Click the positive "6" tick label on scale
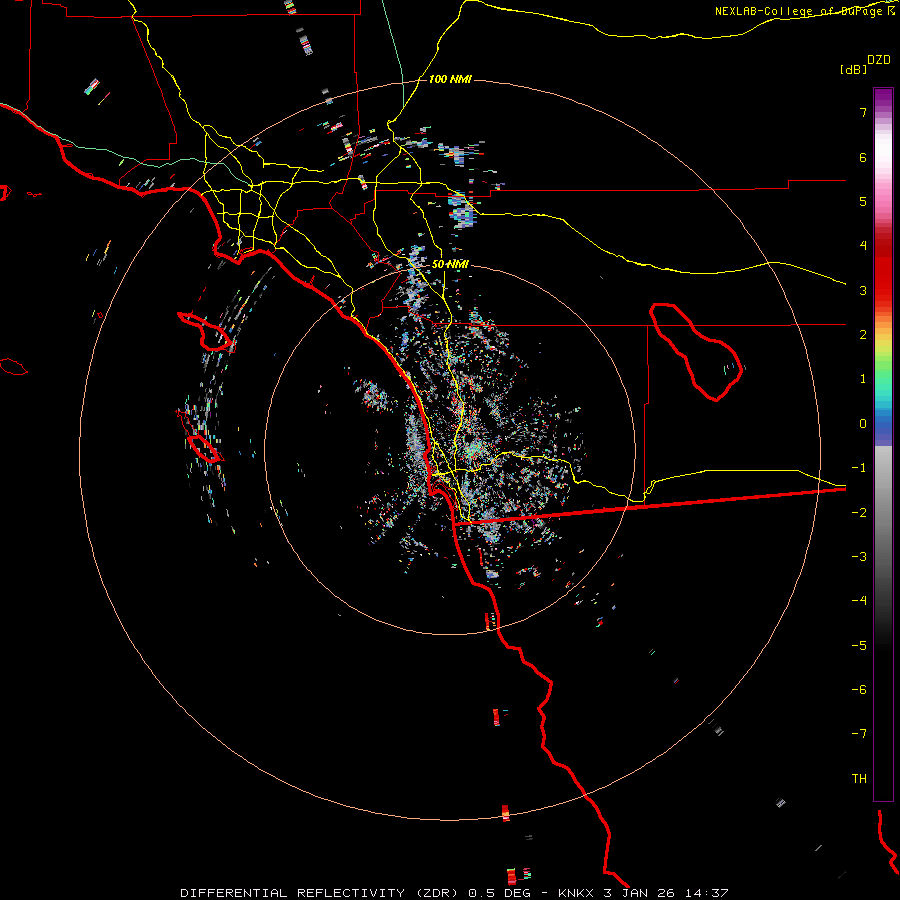Viewport: 900px width, 900px height. pos(863,157)
